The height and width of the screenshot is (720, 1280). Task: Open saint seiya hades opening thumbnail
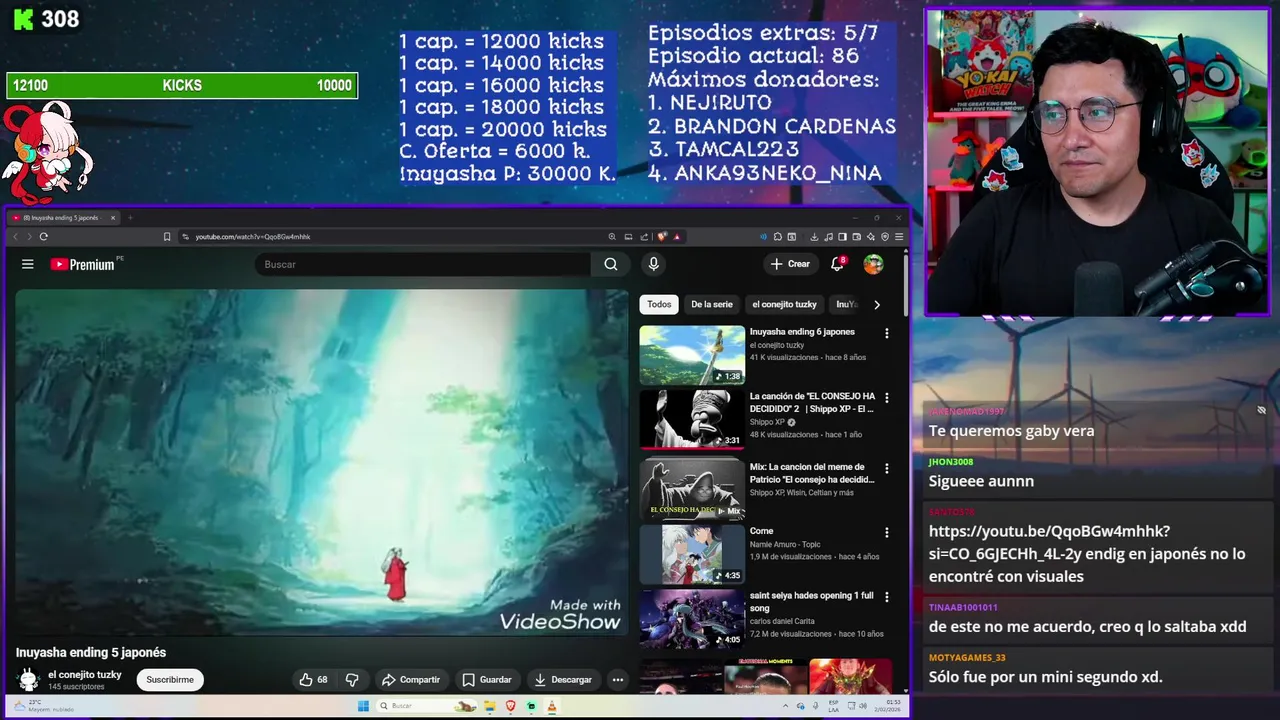692,618
